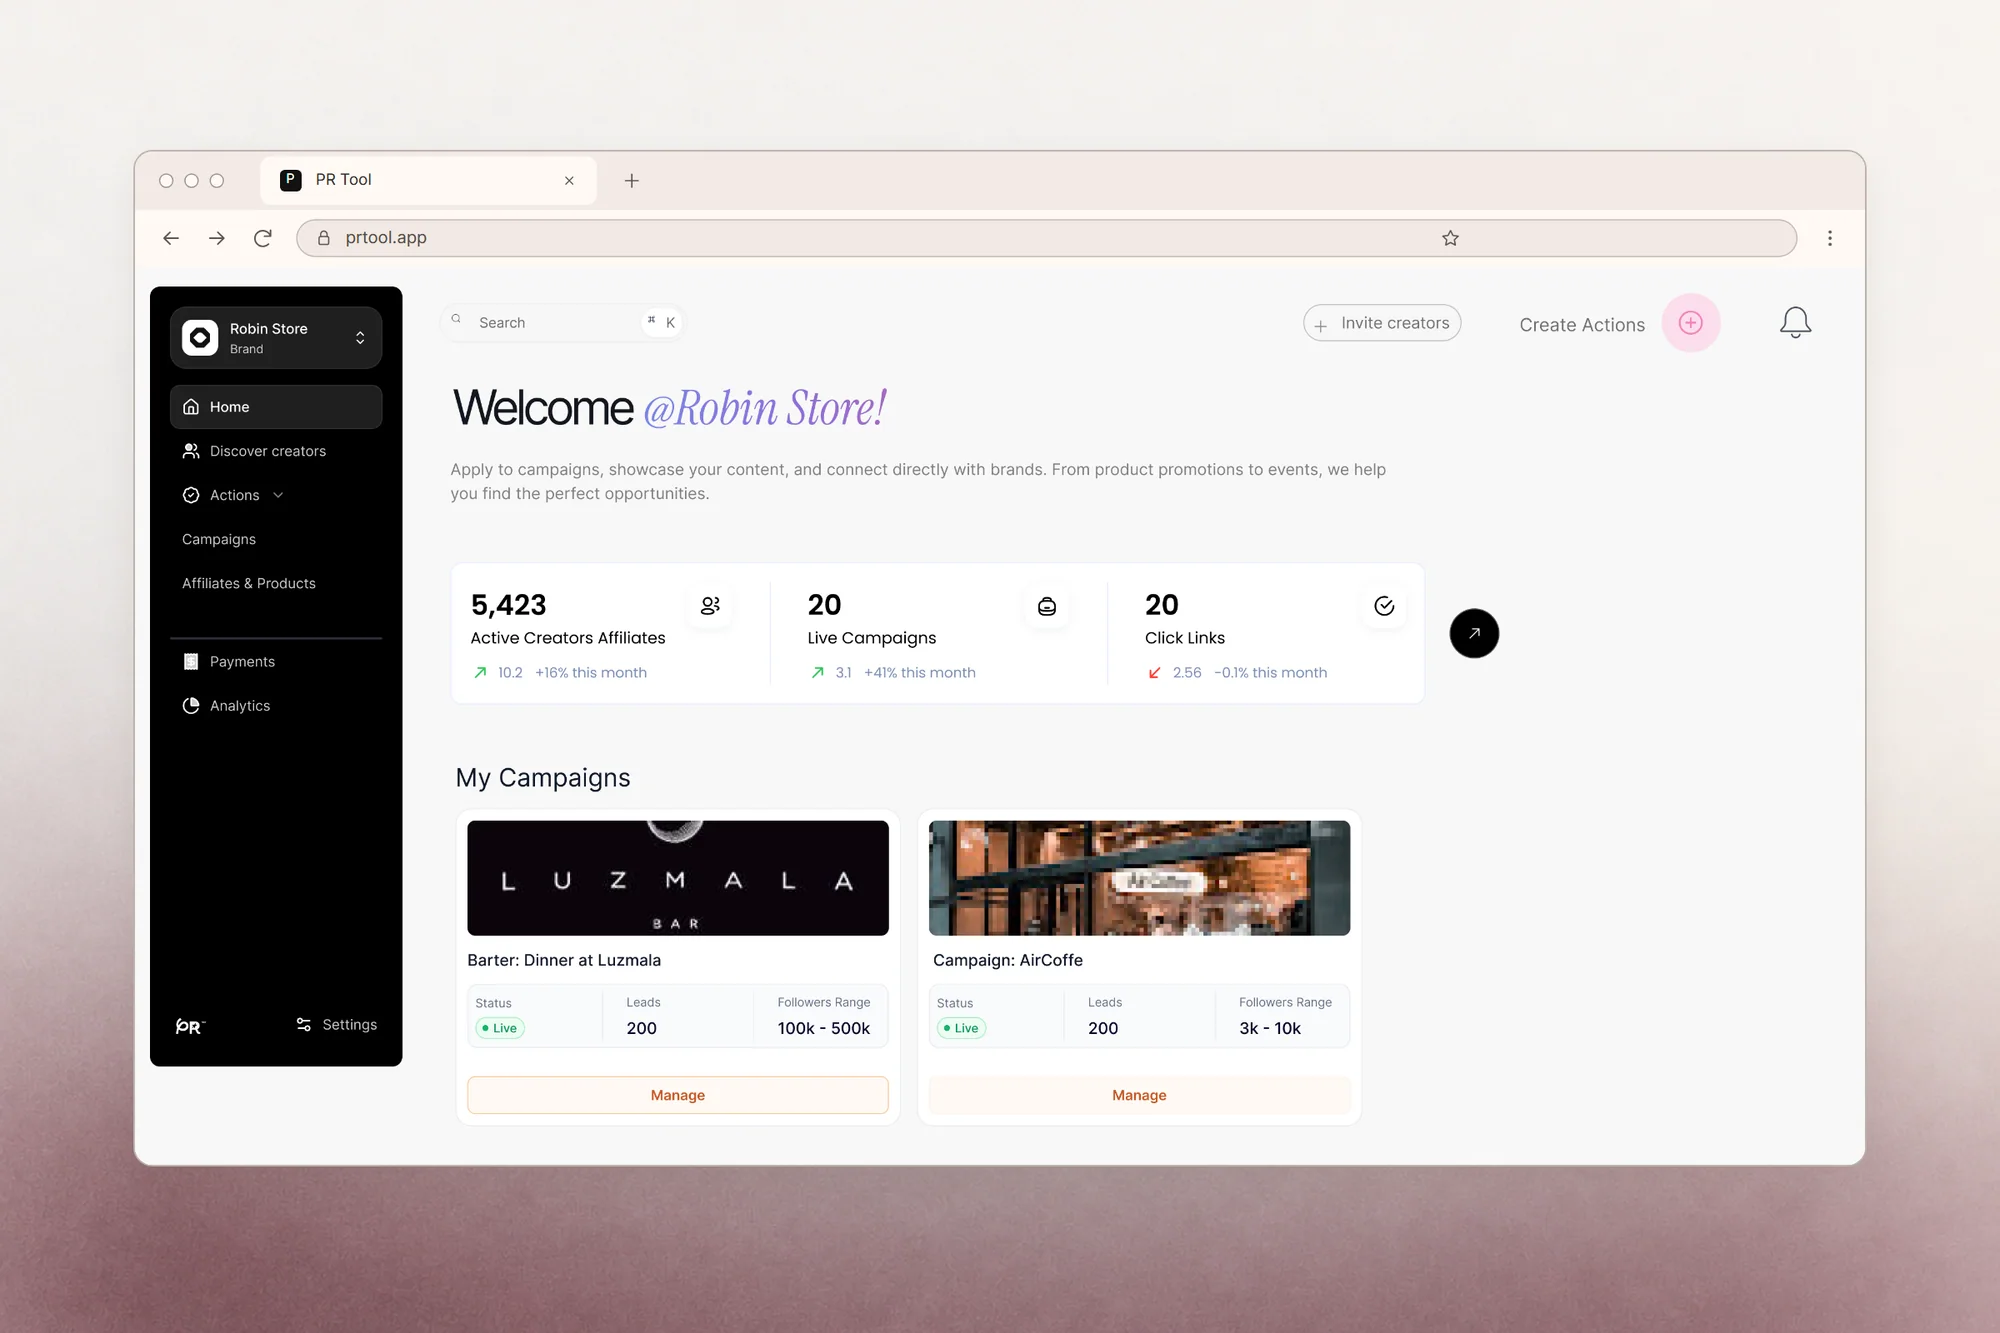
Task: Click the Live status badge for AirCoffe
Action: coord(962,1028)
